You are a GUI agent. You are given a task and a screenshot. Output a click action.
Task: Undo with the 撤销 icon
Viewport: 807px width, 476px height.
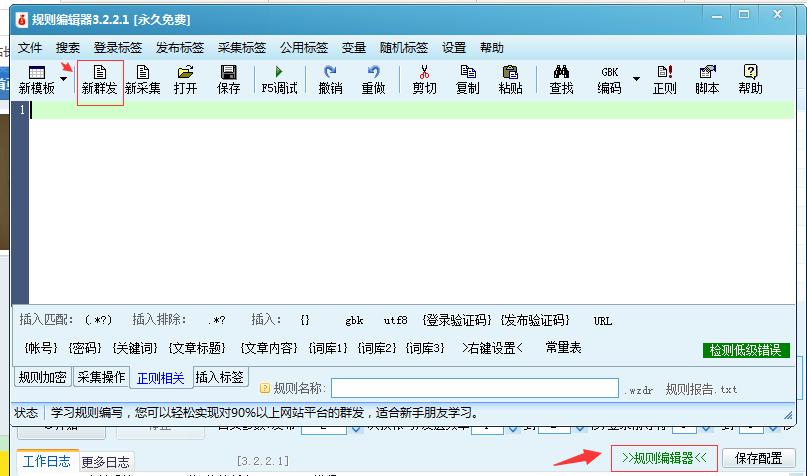click(x=330, y=80)
